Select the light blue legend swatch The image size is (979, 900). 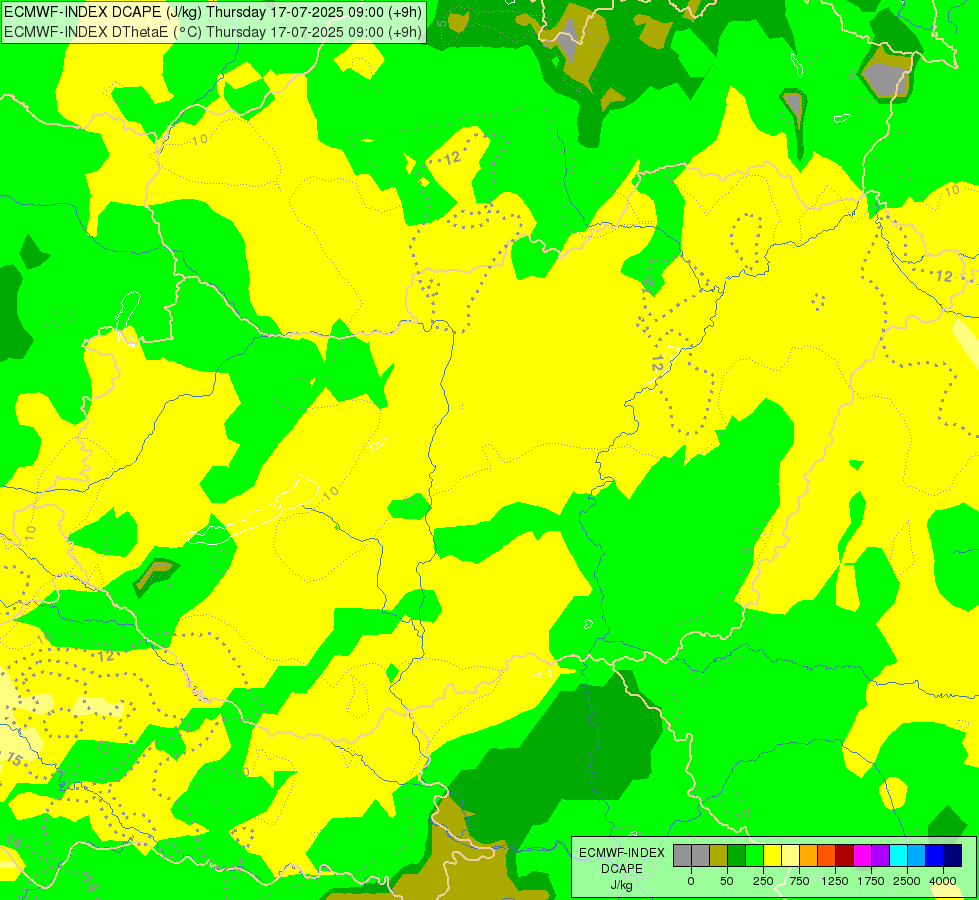pyautogui.click(x=917, y=856)
